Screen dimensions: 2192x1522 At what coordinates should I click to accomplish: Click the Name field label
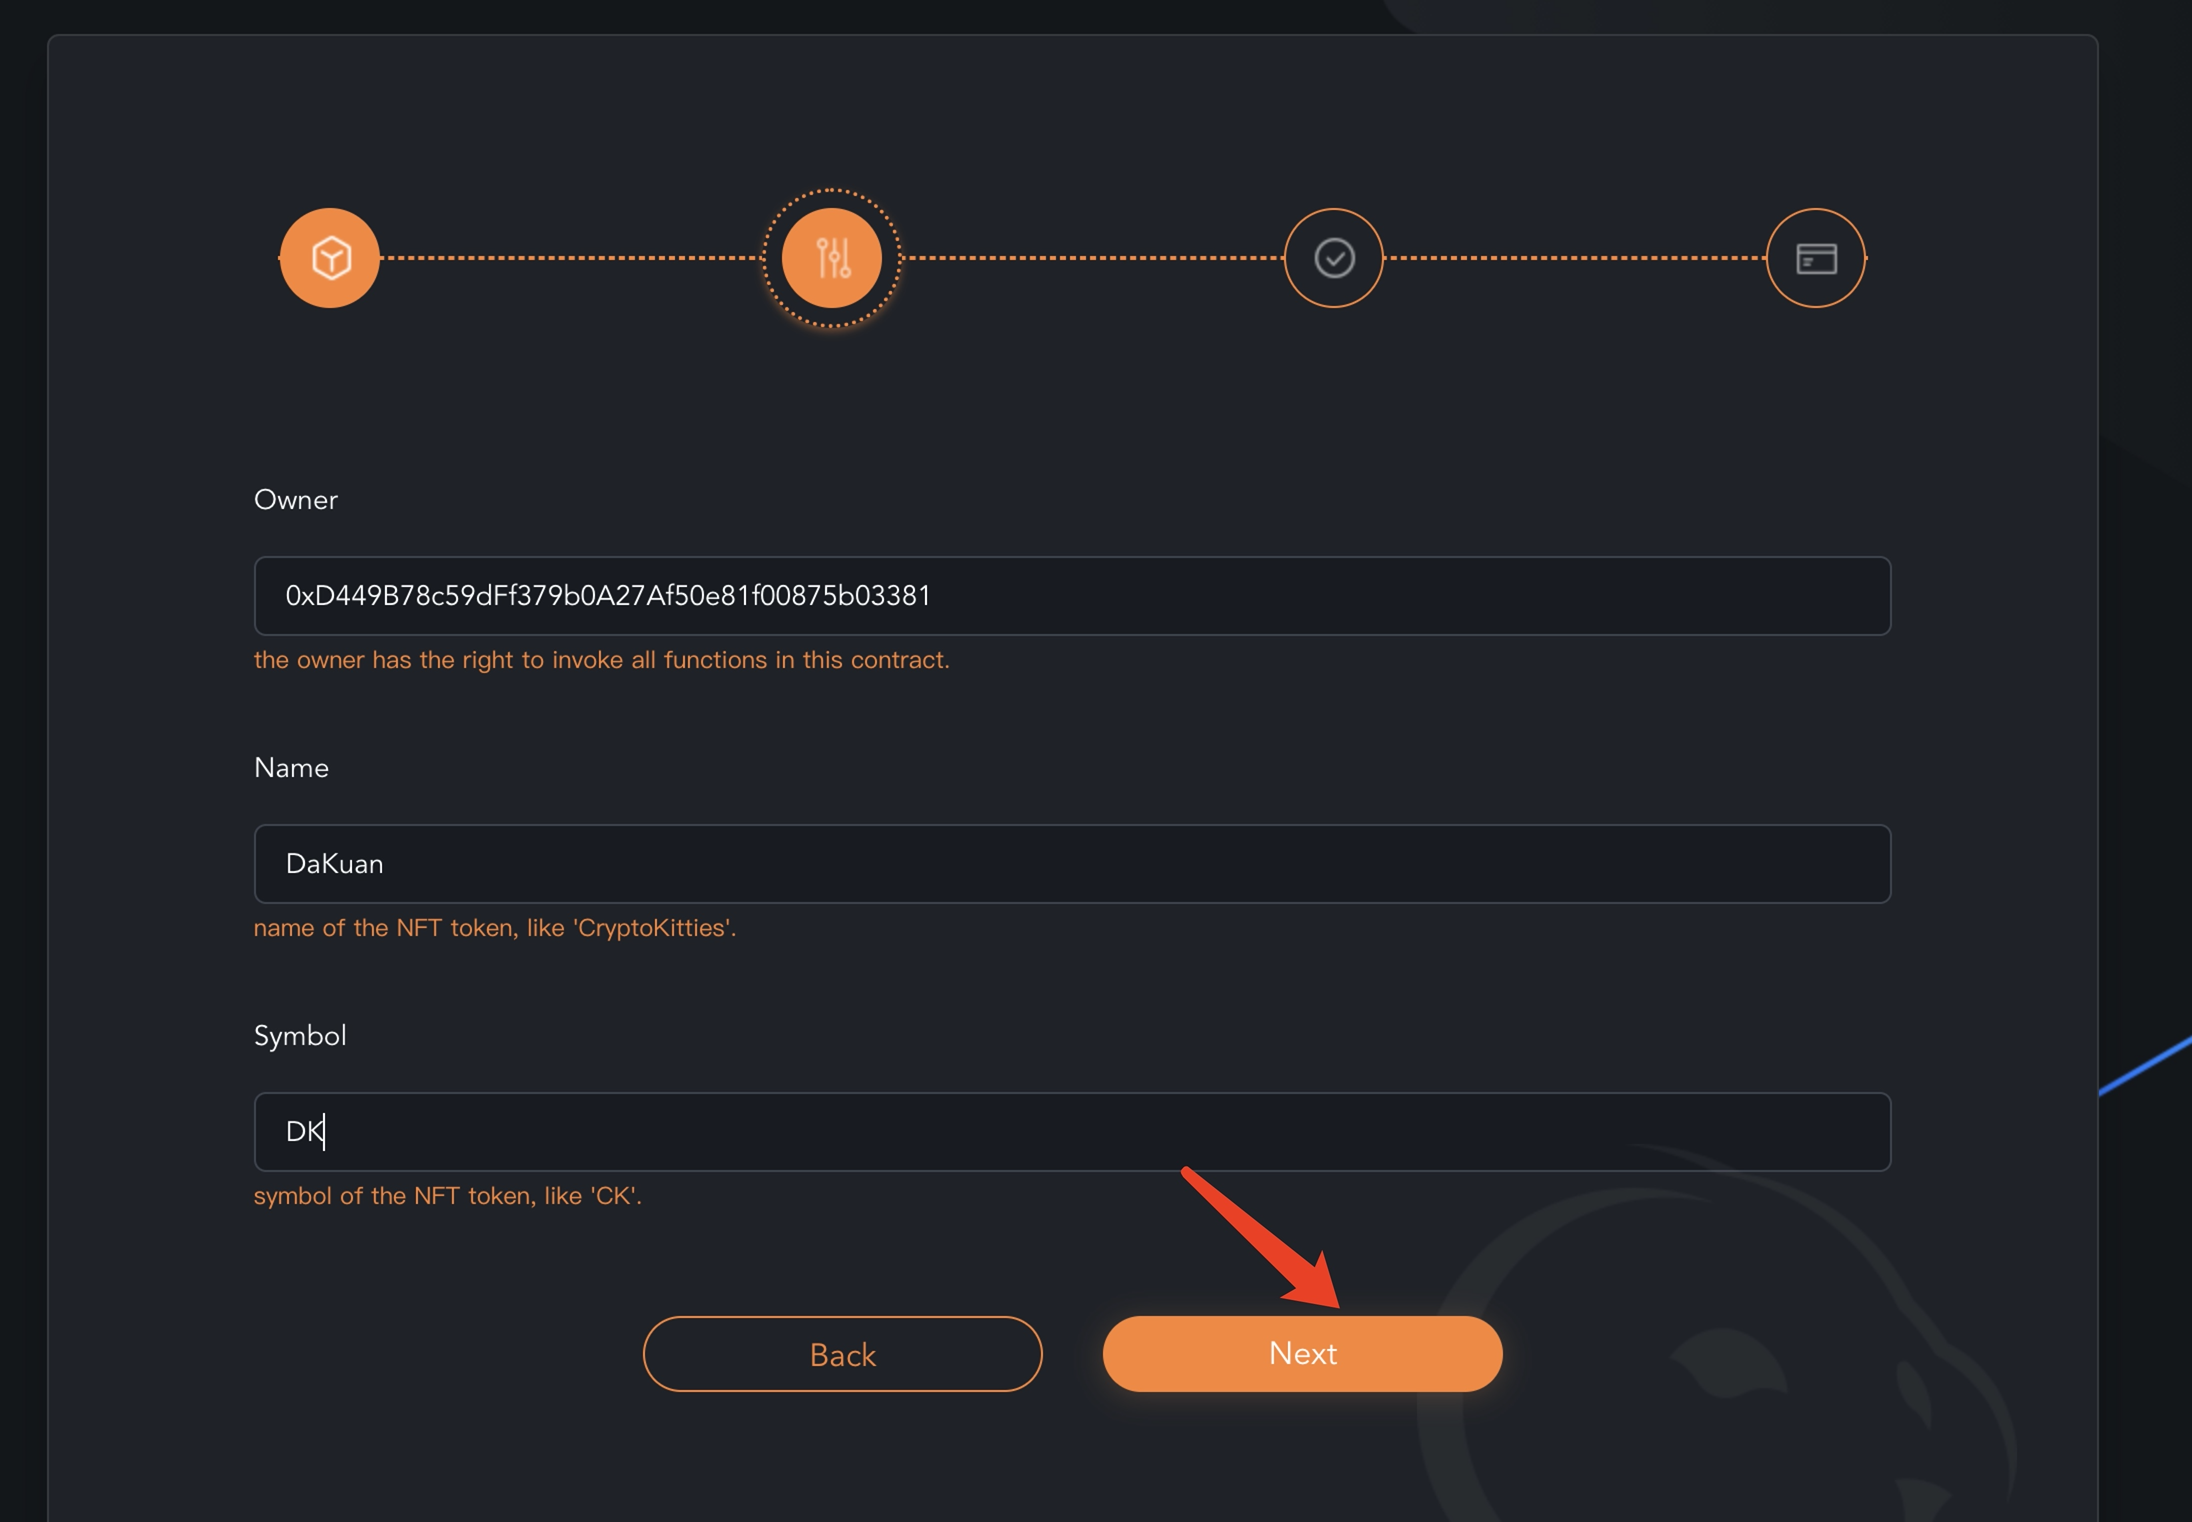pos(291,768)
